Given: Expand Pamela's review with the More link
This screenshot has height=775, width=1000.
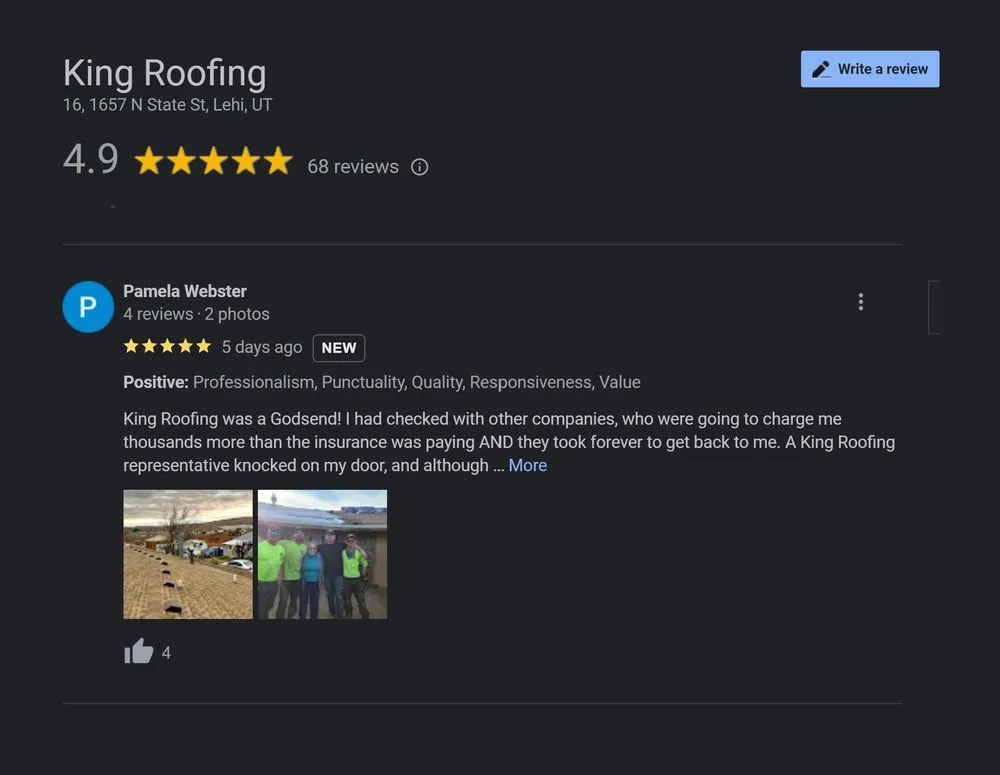Looking at the screenshot, I should pos(527,465).
